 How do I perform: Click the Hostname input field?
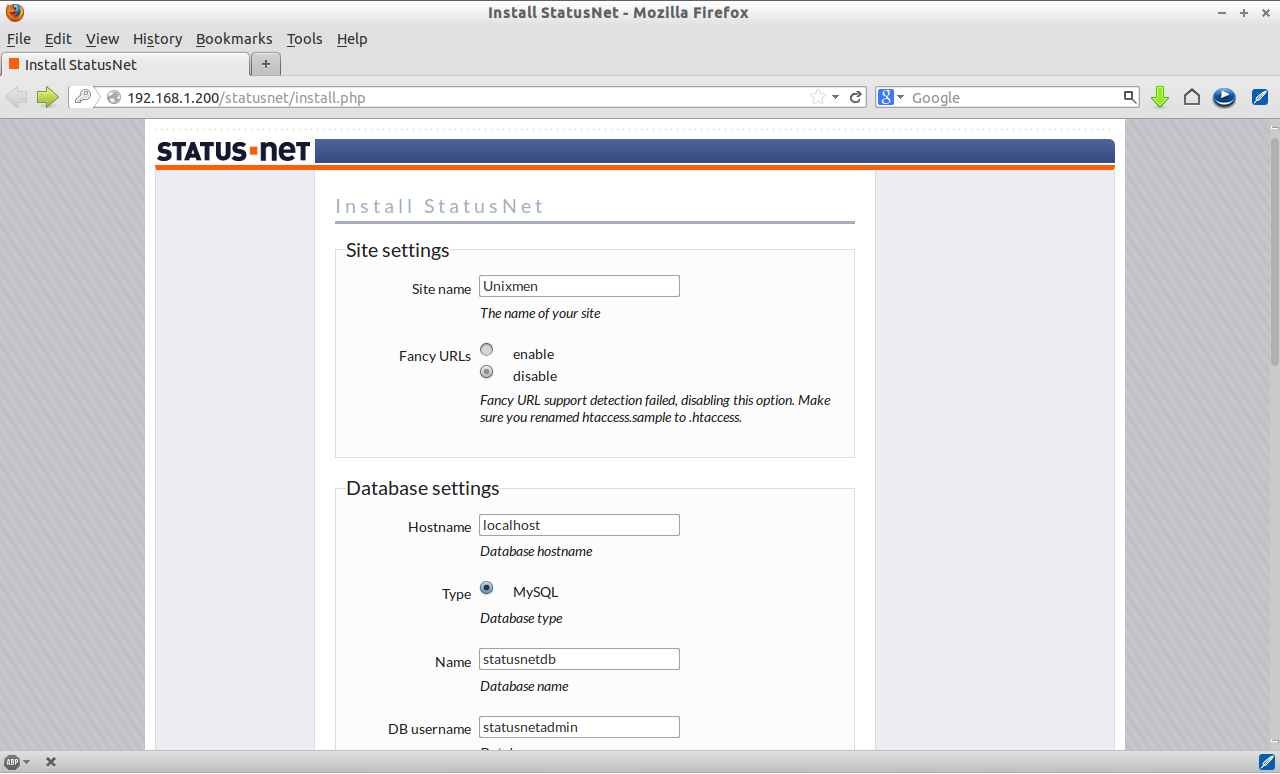[x=579, y=525]
